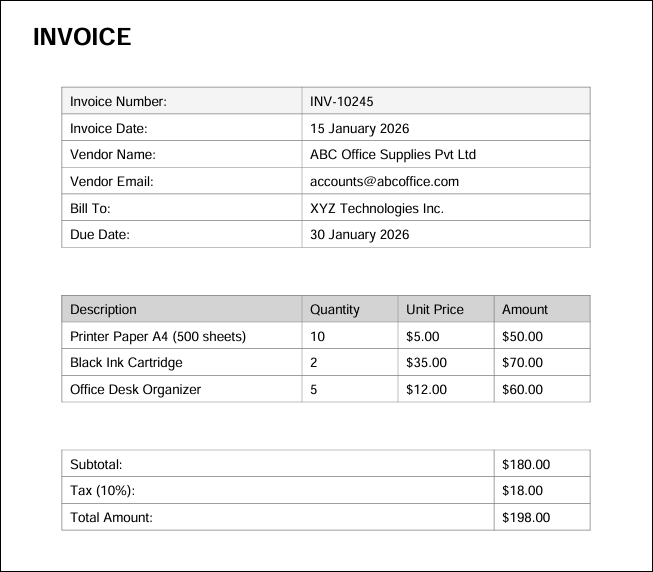Viewport: 653px width, 572px height.
Task: Click the Invoice Number label cell
Action: (x=118, y=101)
